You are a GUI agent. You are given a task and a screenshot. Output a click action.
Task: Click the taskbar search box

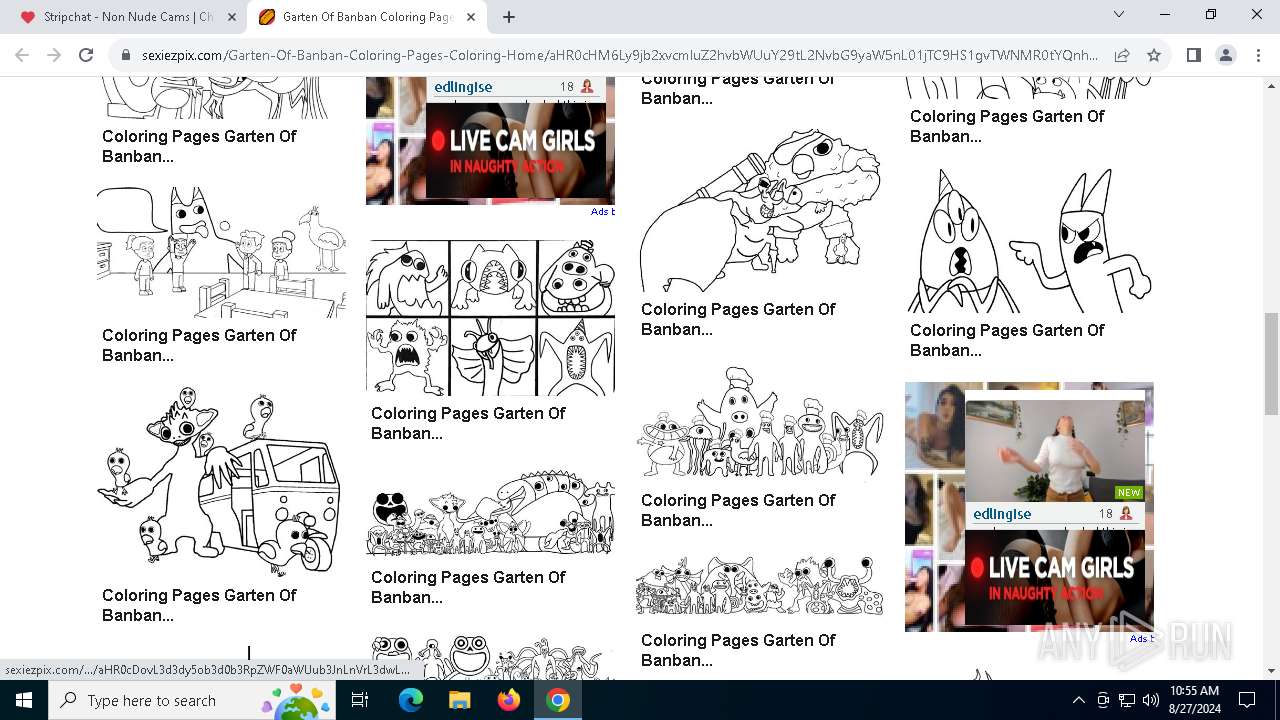pos(194,700)
